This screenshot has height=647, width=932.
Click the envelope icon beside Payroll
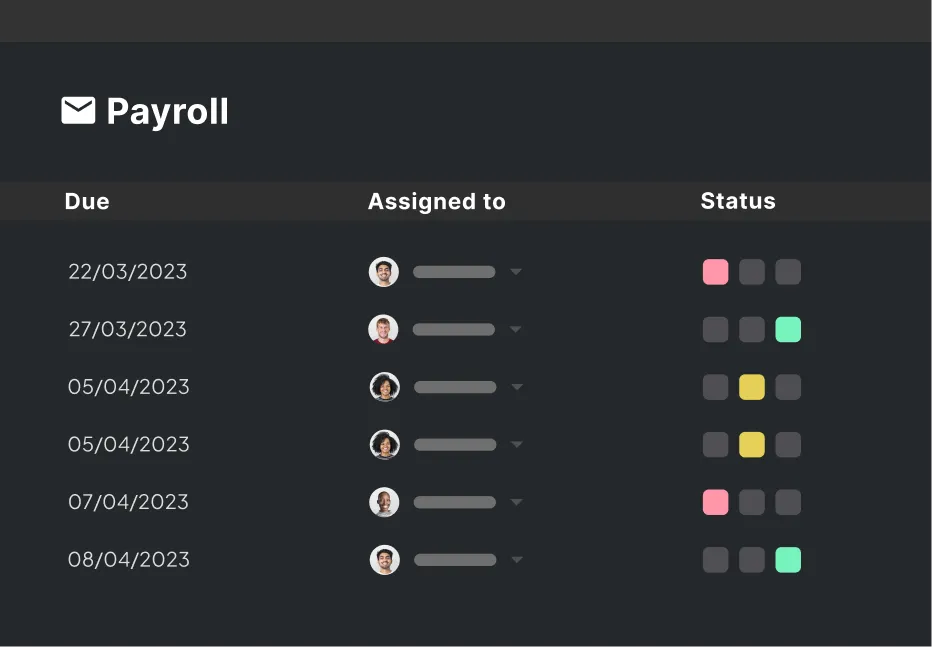click(x=78, y=111)
